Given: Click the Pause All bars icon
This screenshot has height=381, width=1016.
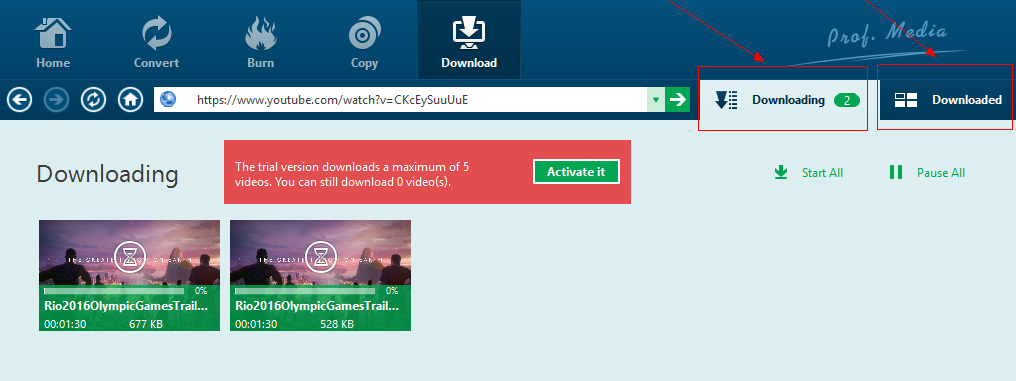Looking at the screenshot, I should pos(896,172).
